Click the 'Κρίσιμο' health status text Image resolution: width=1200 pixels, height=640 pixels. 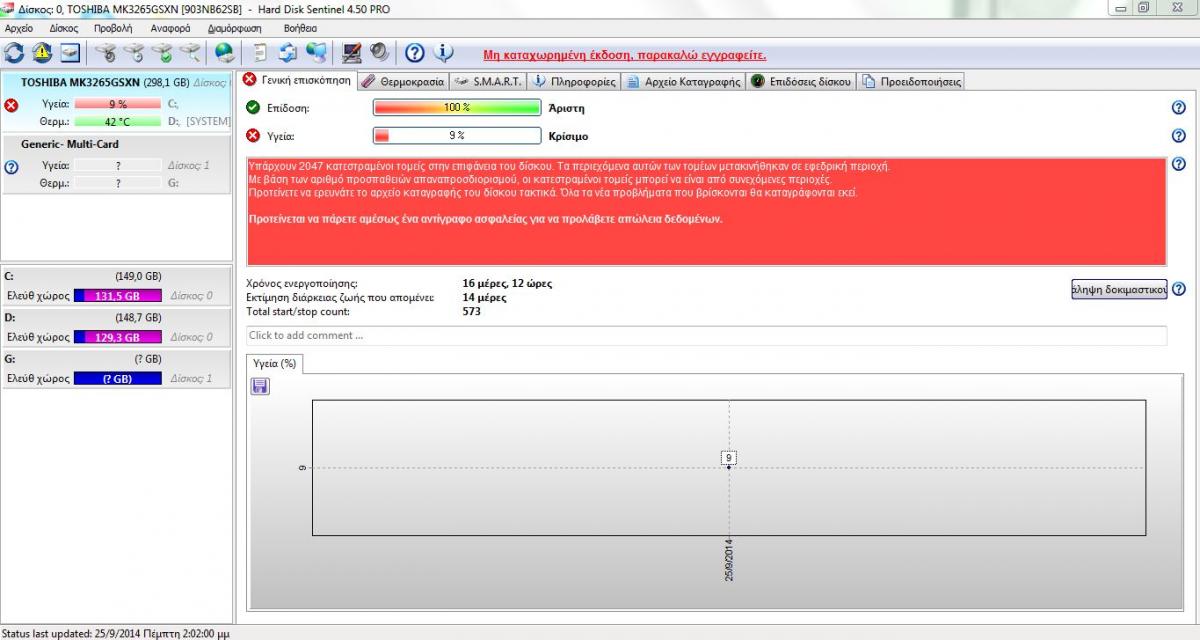(x=568, y=136)
